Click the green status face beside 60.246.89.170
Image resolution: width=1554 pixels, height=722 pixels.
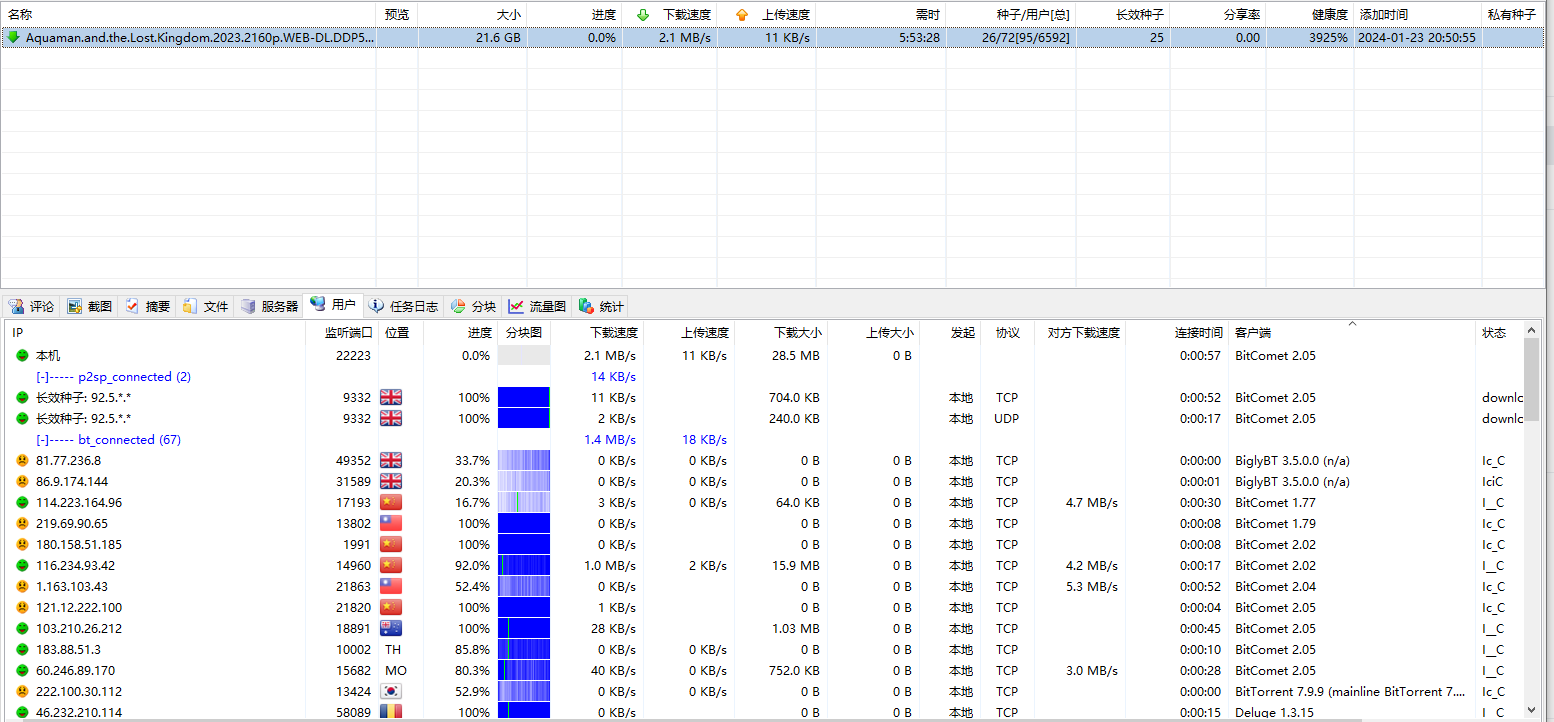point(22,671)
